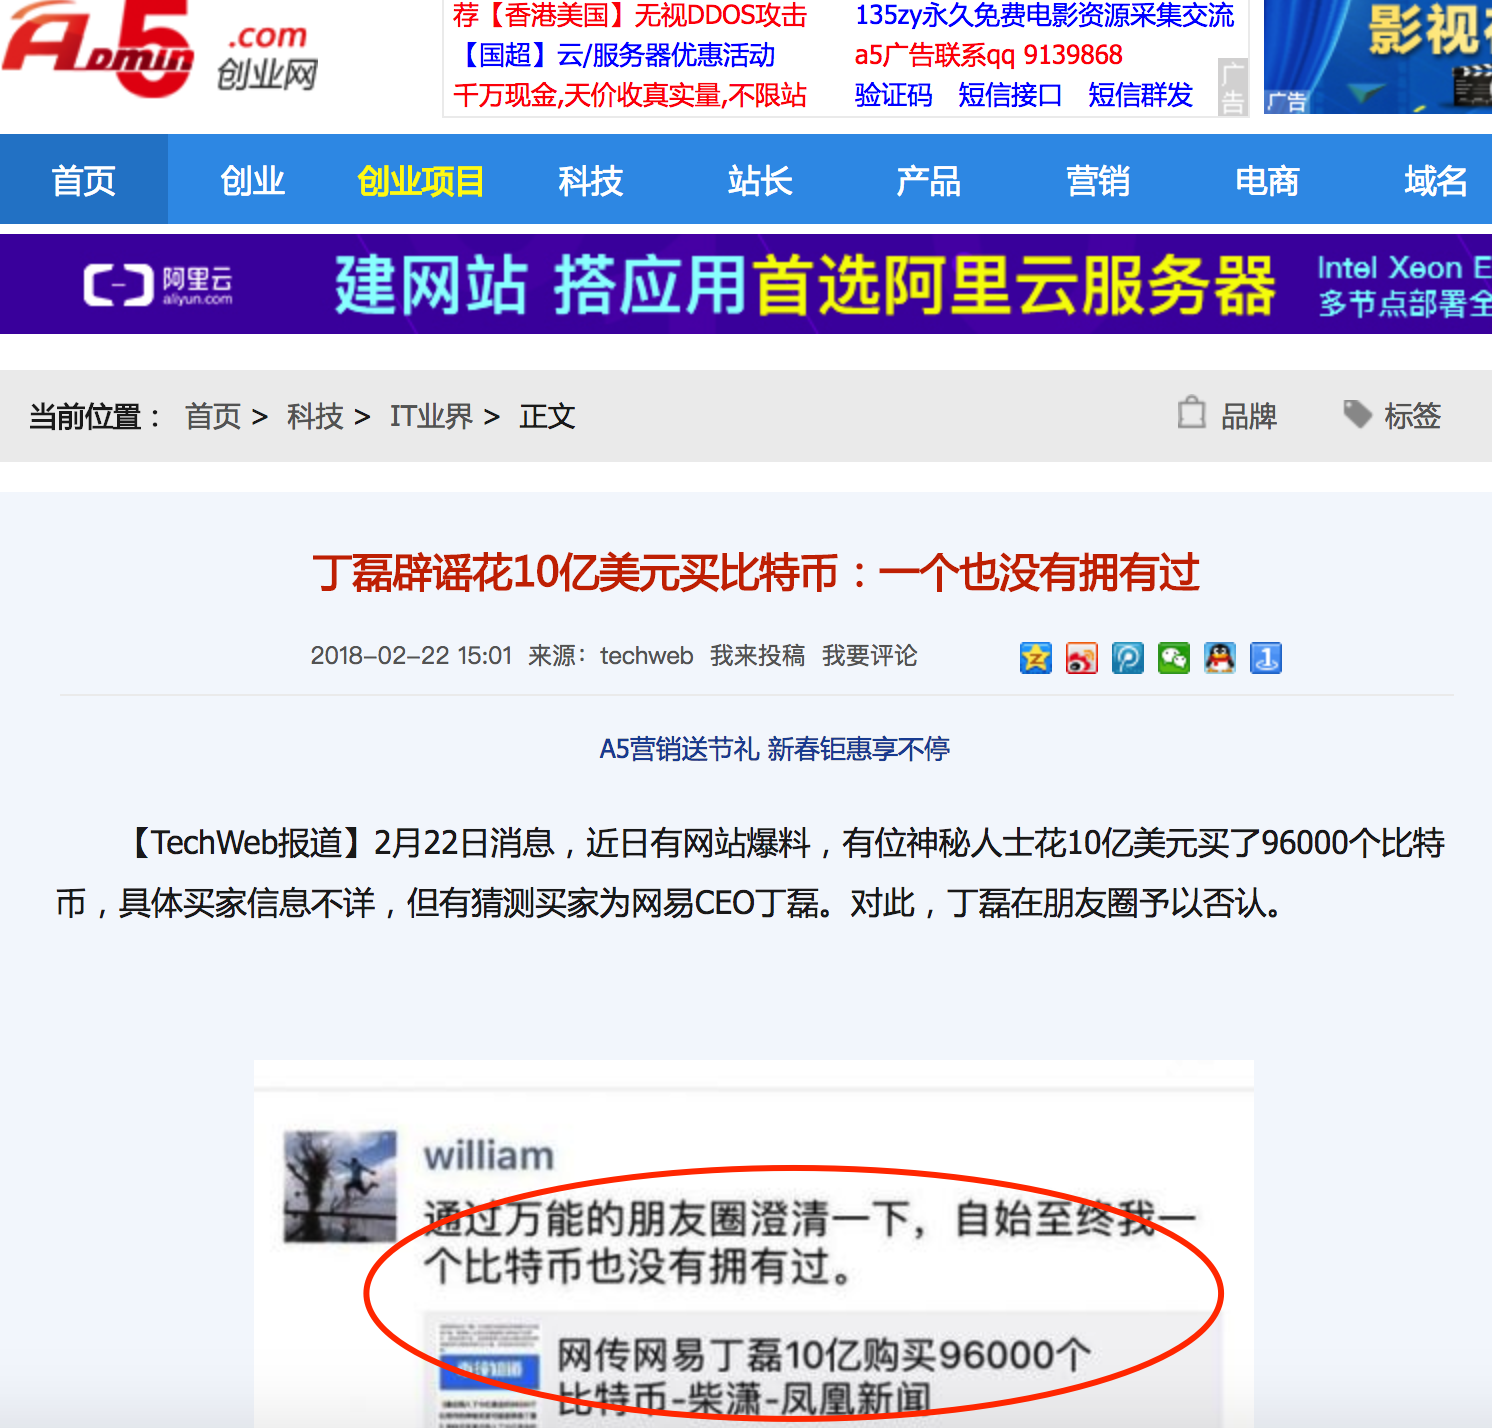
Task: Switch to the 站长 navigation tab
Action: (x=760, y=181)
